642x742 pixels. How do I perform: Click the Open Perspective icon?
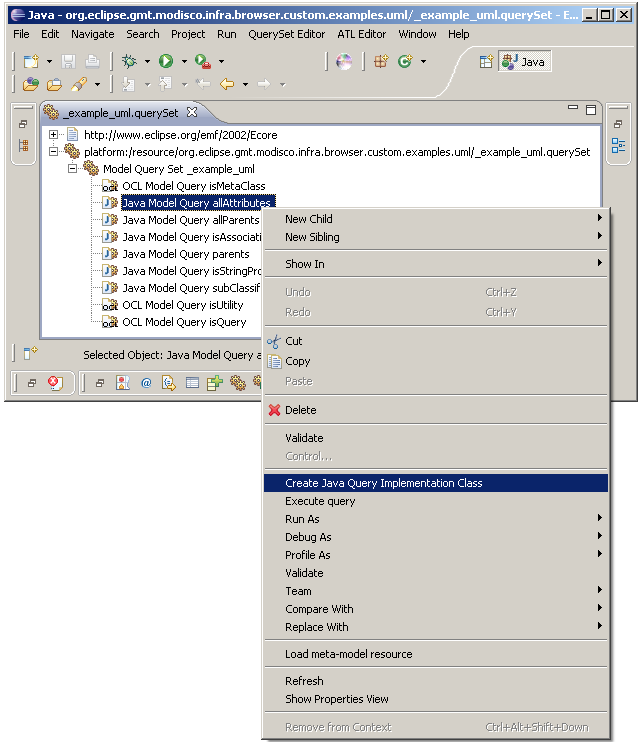click(x=486, y=62)
